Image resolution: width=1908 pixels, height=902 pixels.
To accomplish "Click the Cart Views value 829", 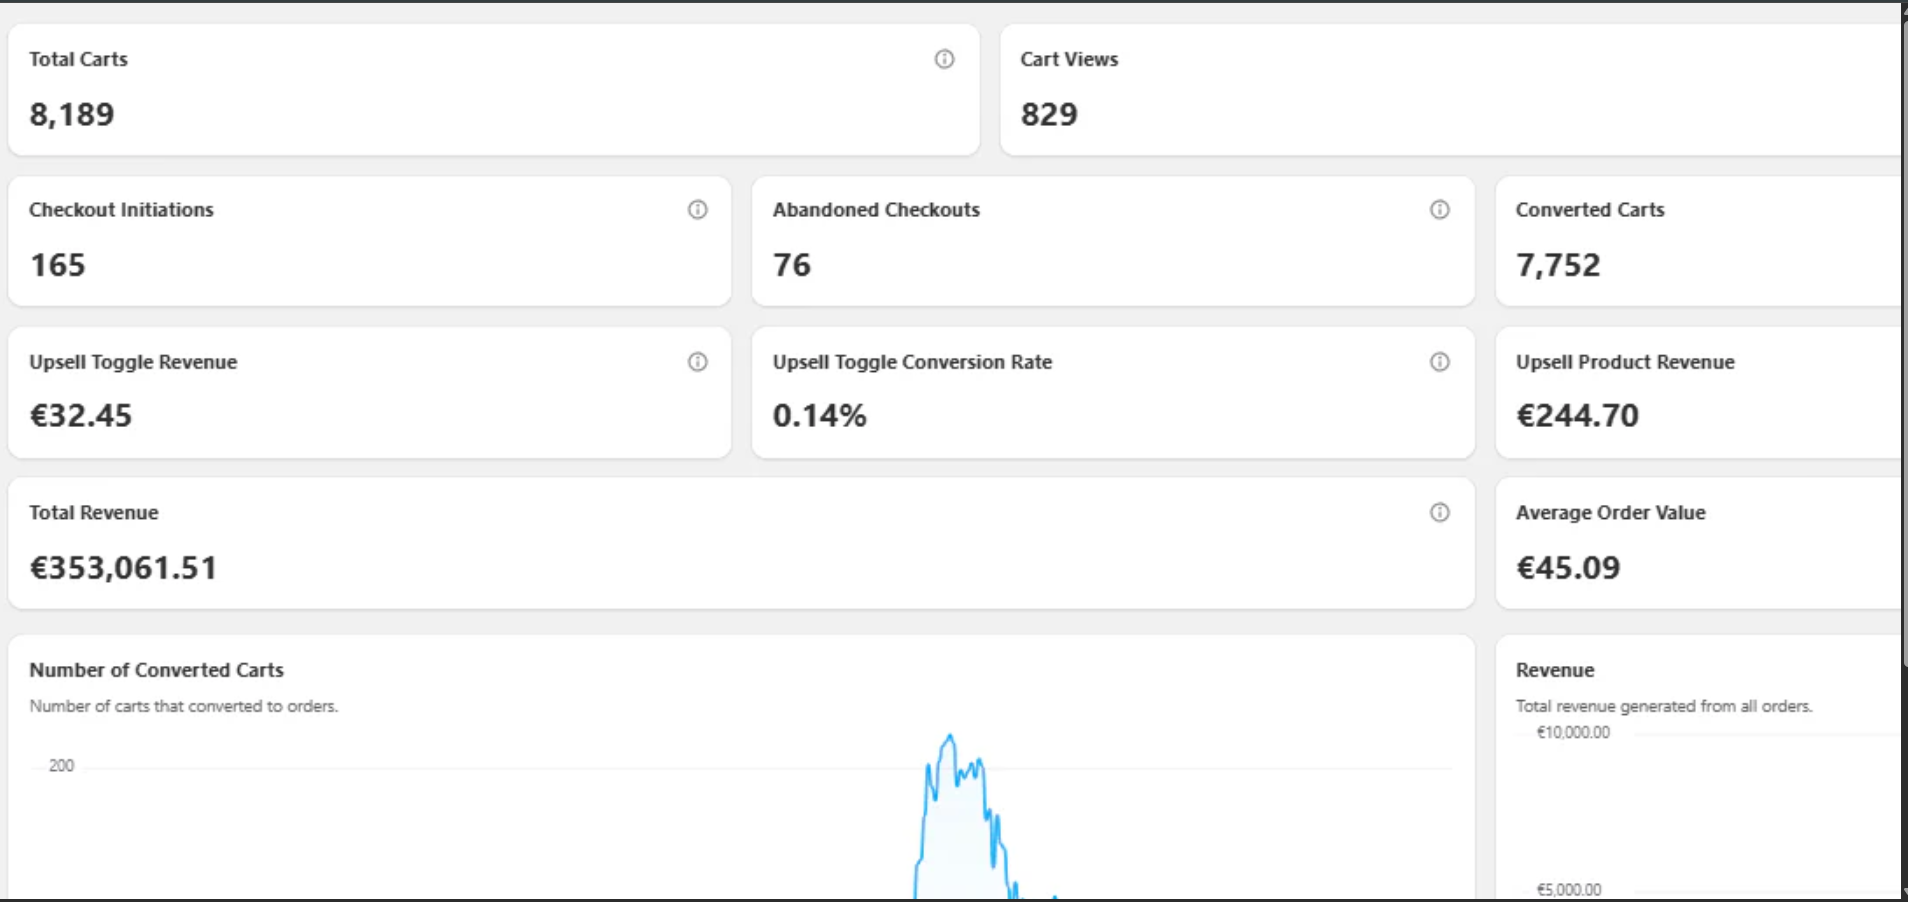I will [1049, 115].
